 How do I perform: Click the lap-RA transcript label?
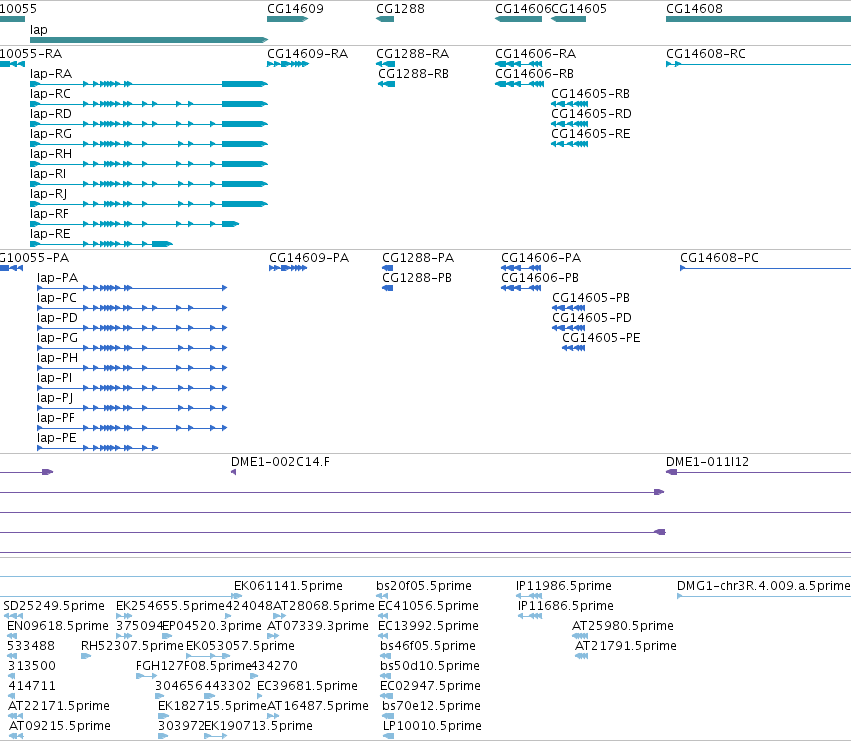51,74
